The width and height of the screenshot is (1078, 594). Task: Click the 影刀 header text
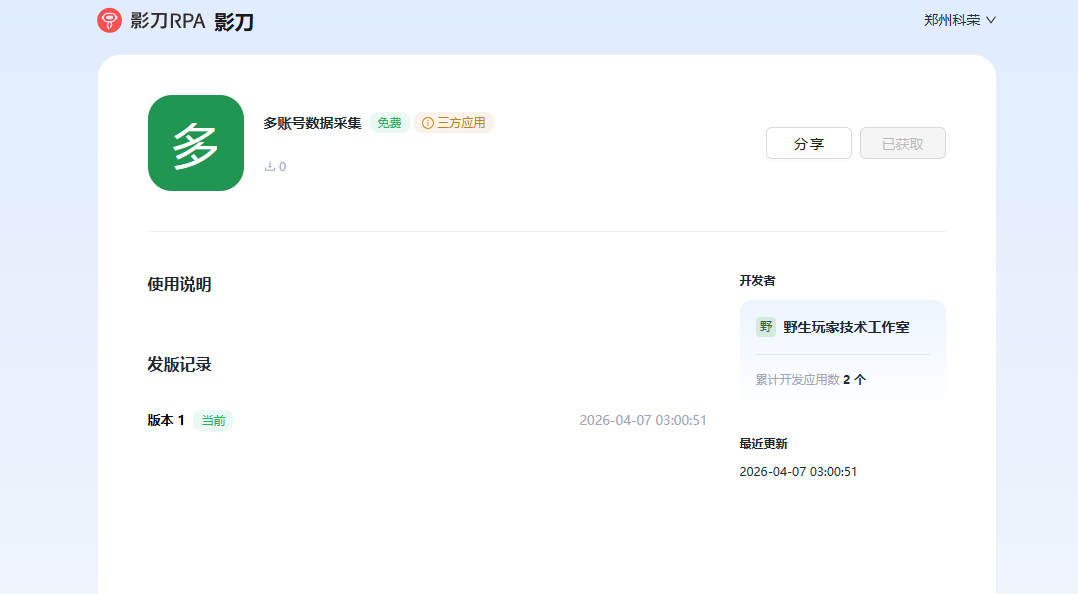coord(234,21)
